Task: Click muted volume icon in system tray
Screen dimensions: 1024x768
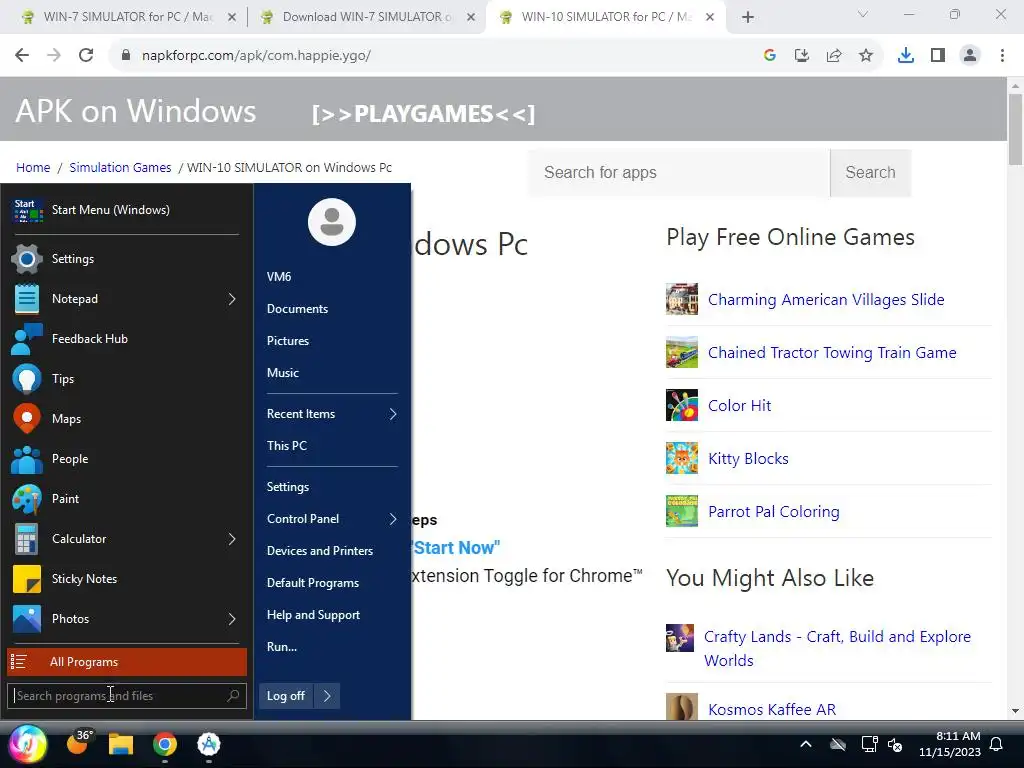Action: pos(895,744)
